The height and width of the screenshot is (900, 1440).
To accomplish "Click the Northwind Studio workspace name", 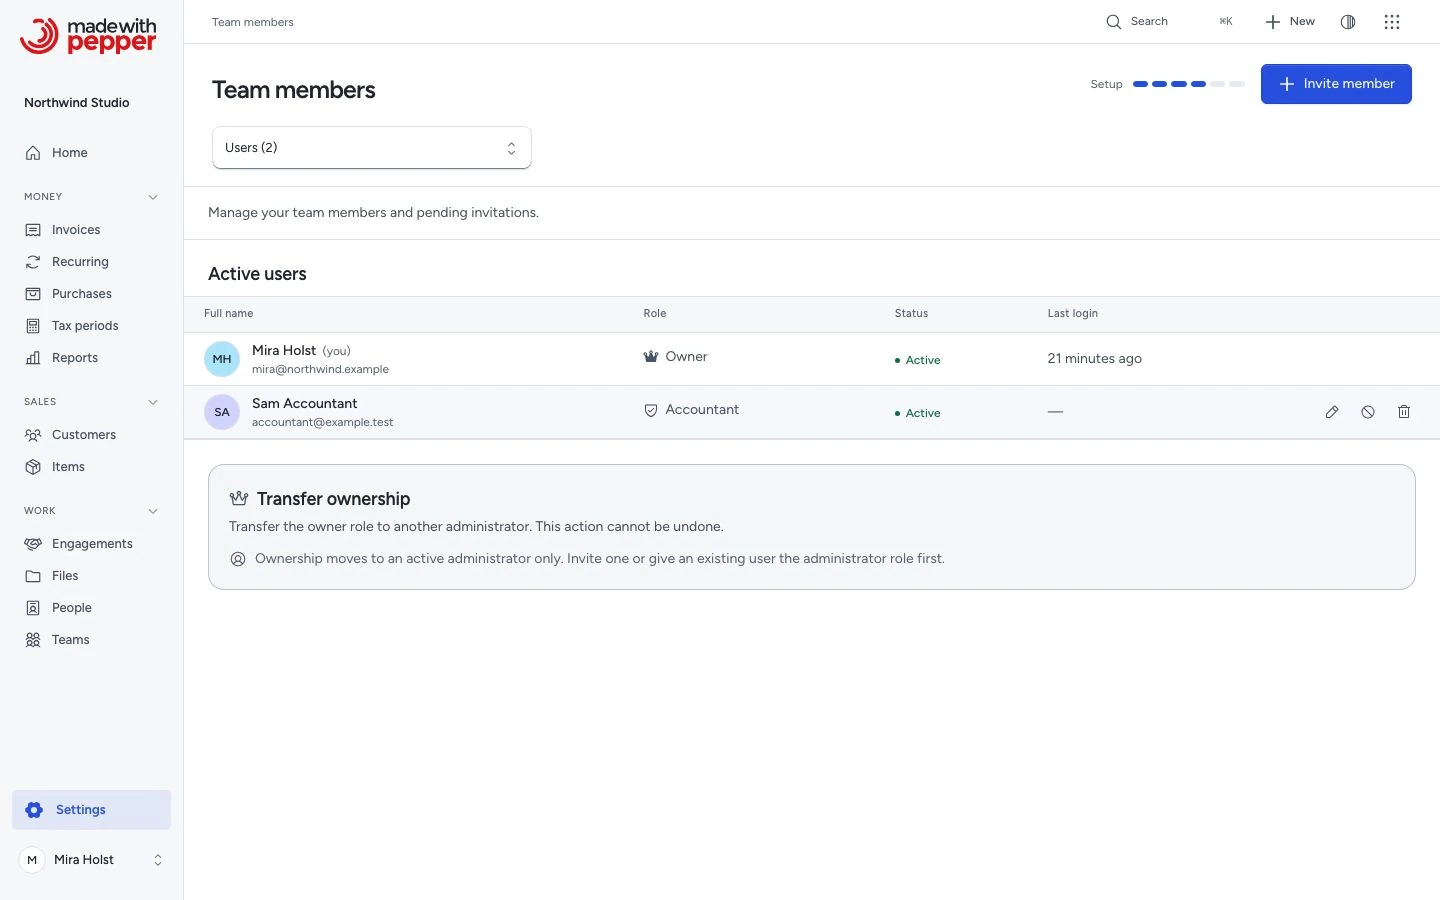I will (77, 103).
